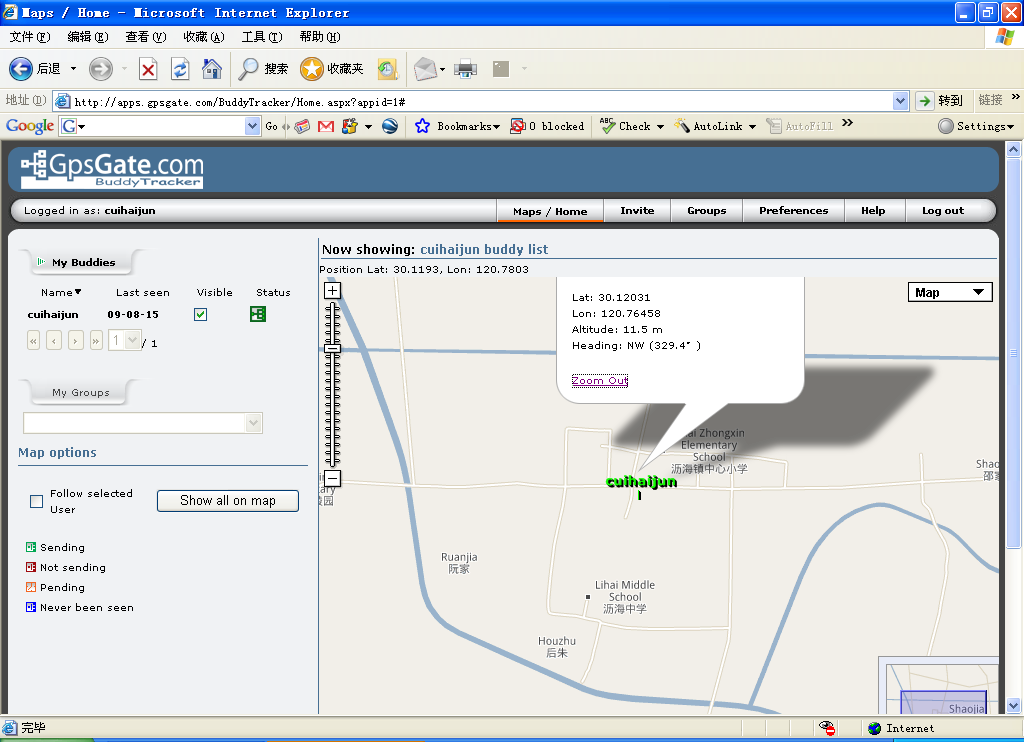Click the page vertical scrollbar thumb
The width and height of the screenshot is (1024, 742).
[x=1014, y=353]
